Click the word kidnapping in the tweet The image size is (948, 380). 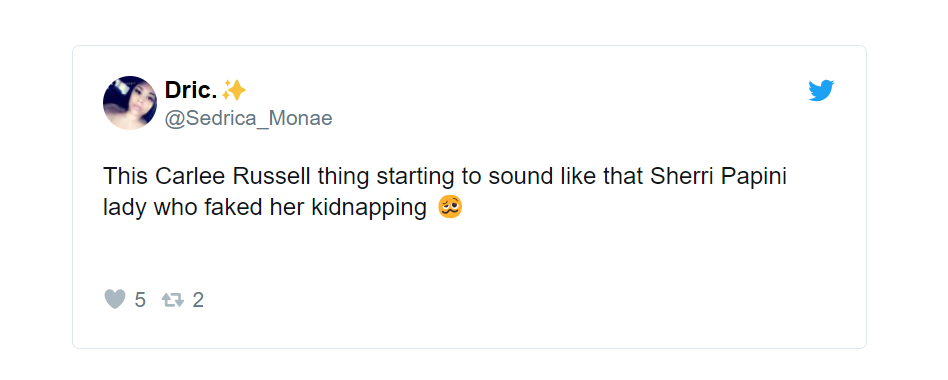pyautogui.click(x=369, y=208)
